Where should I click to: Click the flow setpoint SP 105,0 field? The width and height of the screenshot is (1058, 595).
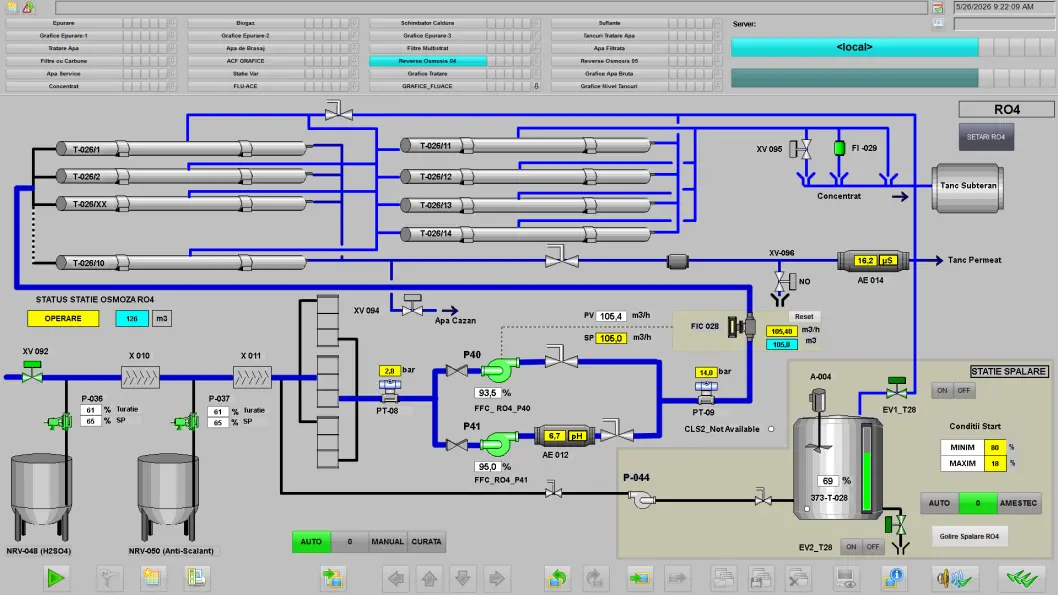[x=611, y=338]
